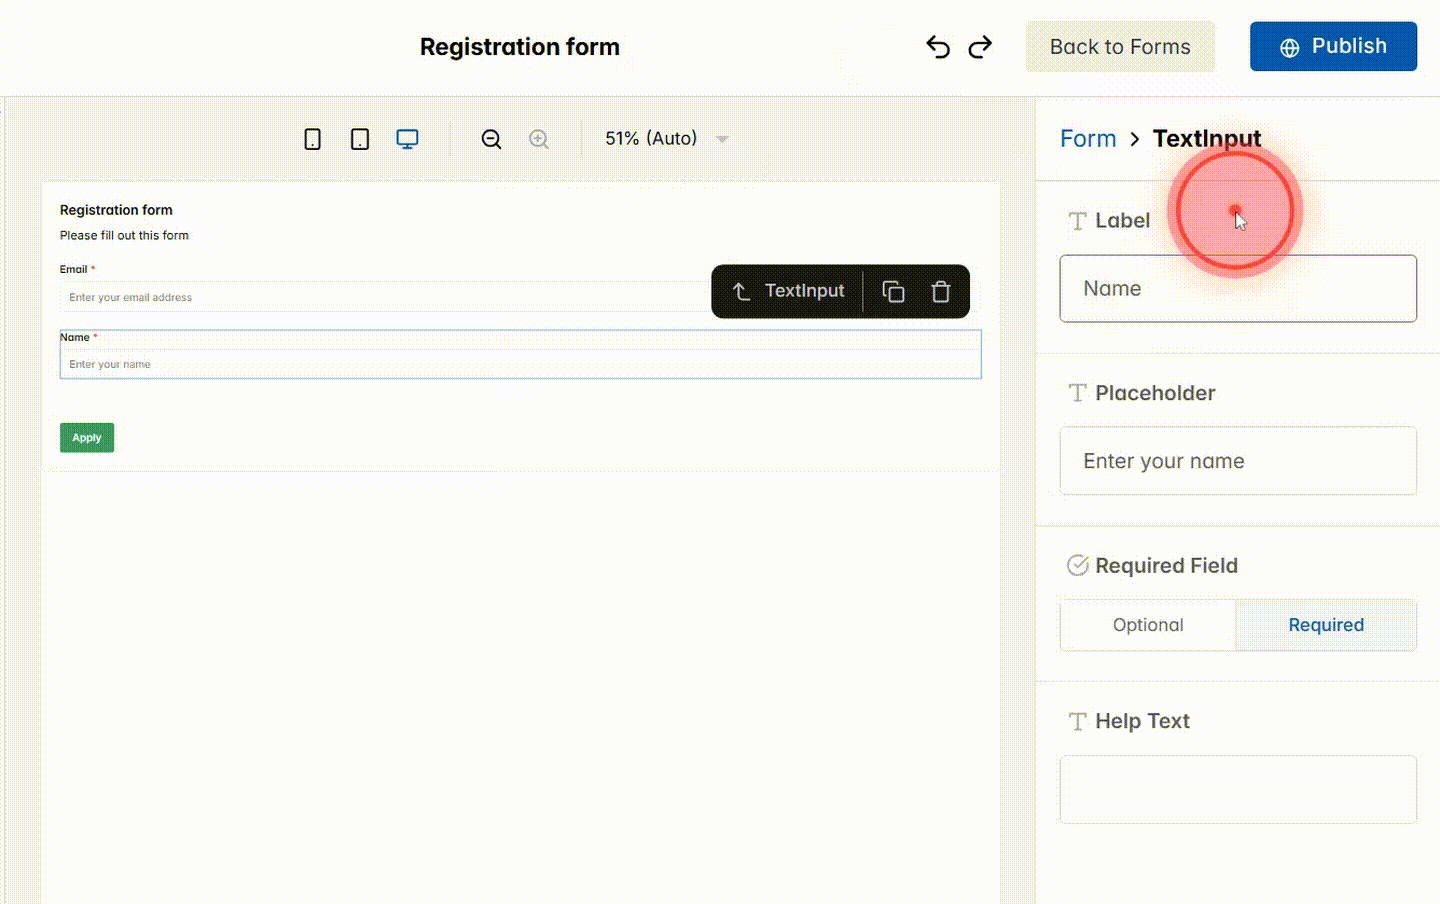Image resolution: width=1440 pixels, height=904 pixels.
Task: Switch to desktop preview mode
Action: tap(407, 139)
